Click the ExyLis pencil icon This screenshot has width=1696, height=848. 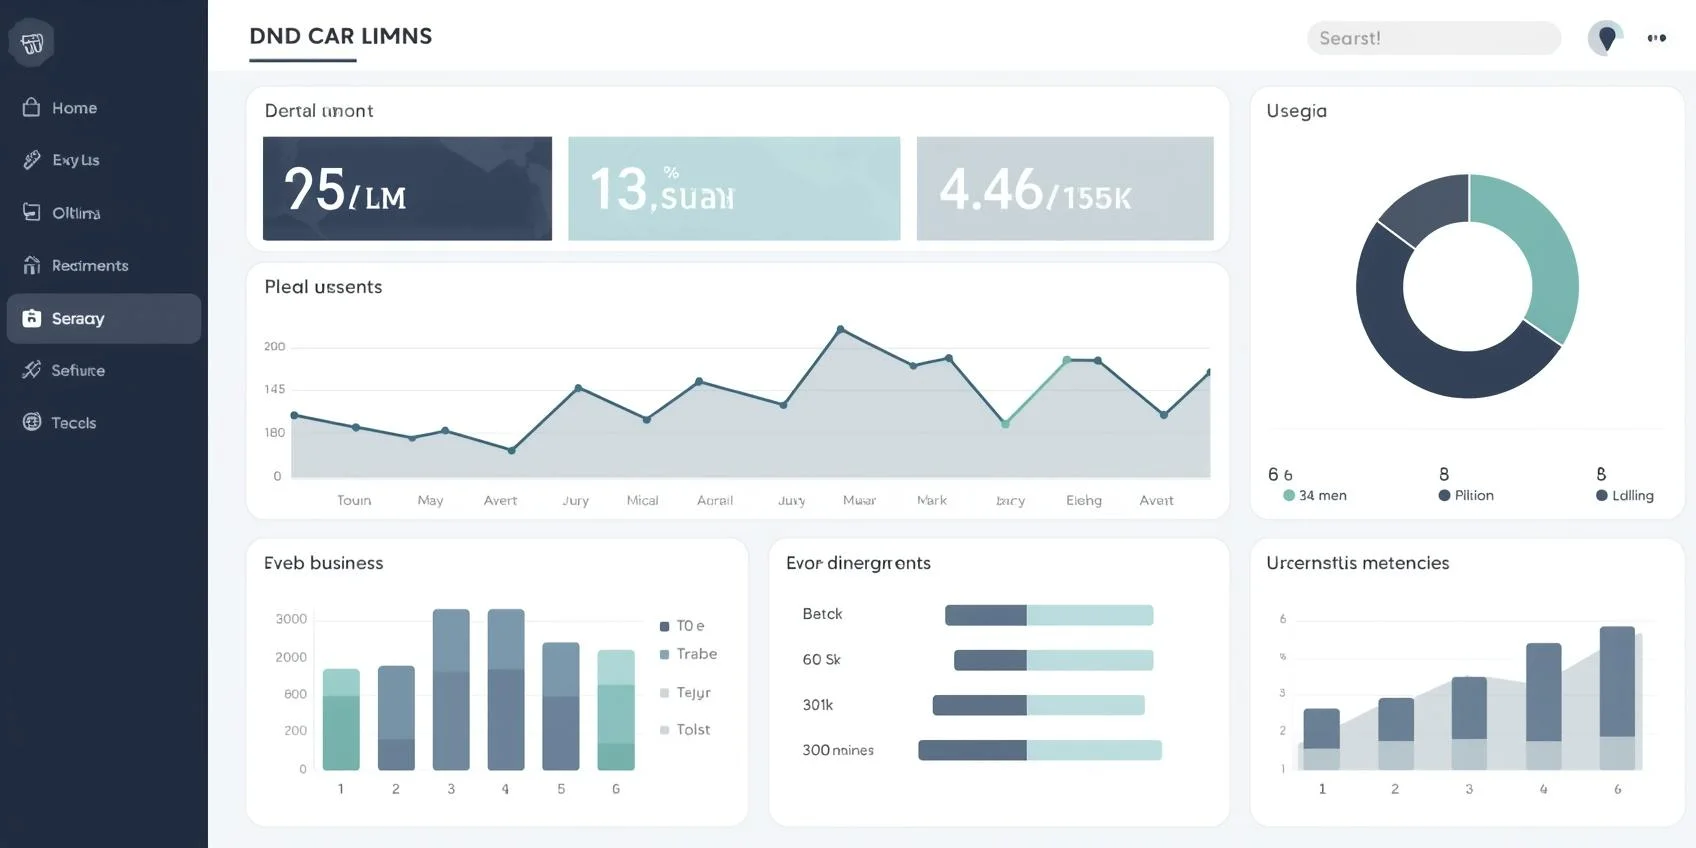point(32,160)
